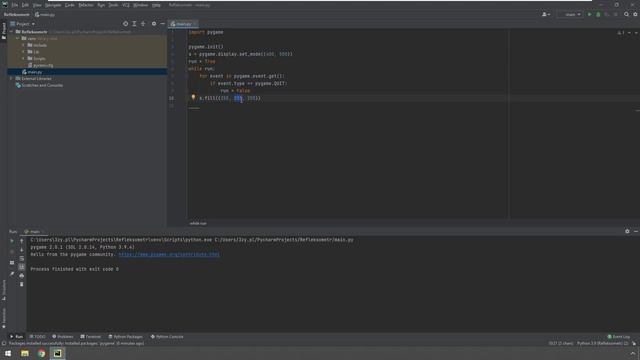Toggle Scroll to End in Run console

coord(22,267)
